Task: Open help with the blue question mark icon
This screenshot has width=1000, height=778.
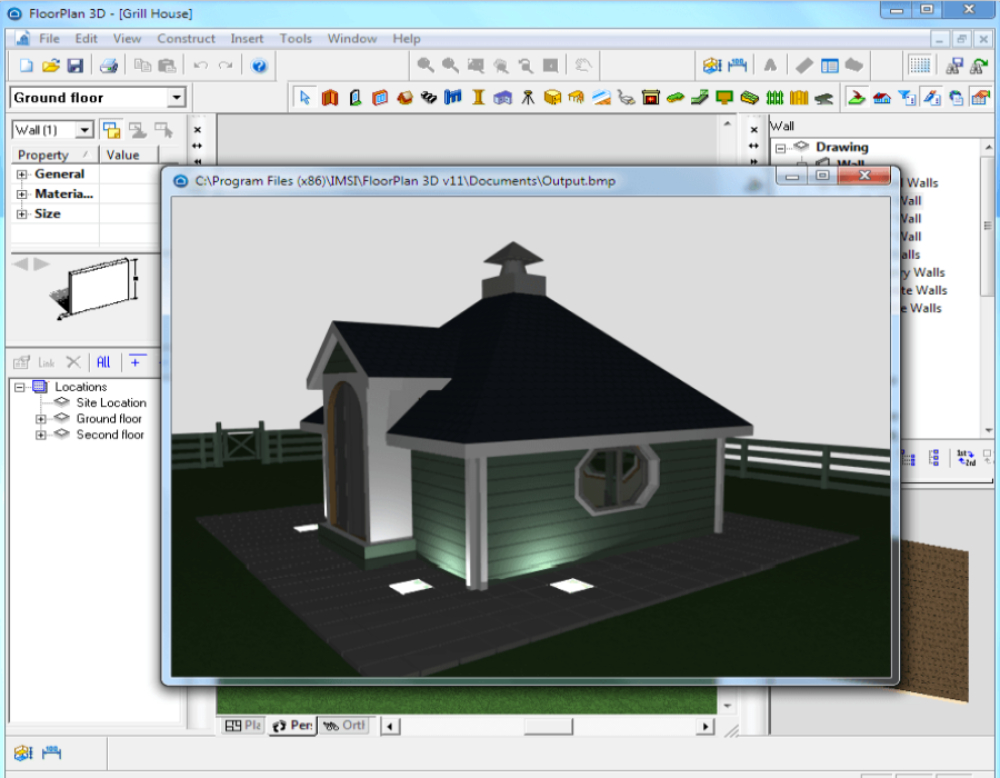Action: [x=259, y=65]
